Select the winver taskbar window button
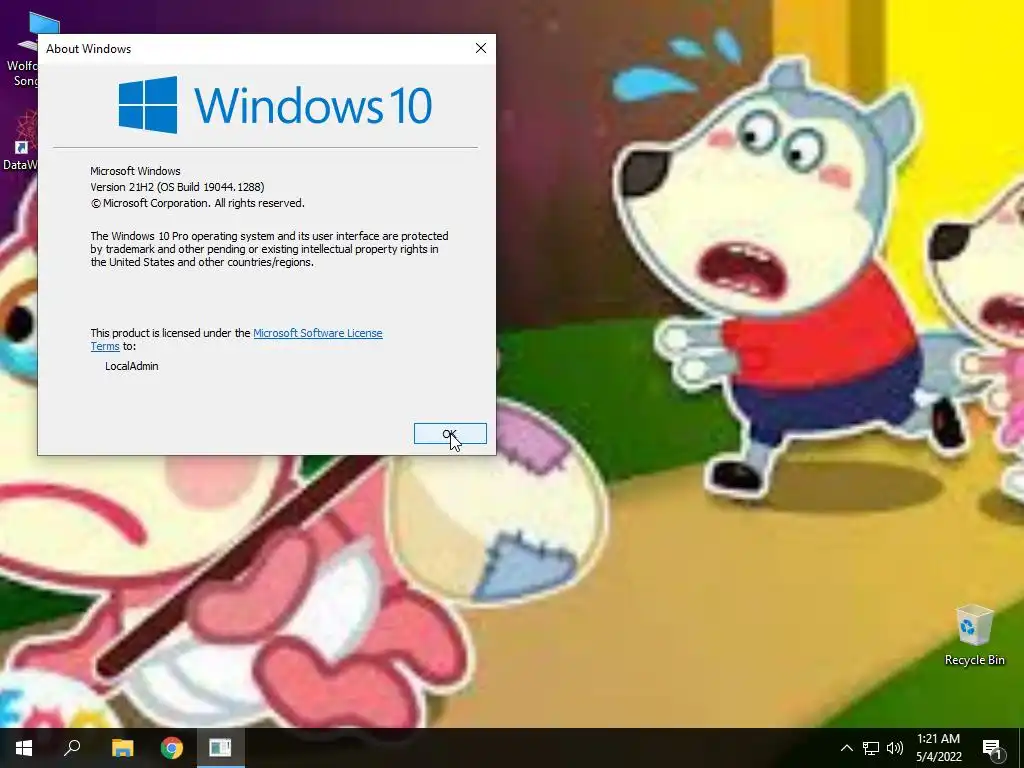Viewport: 1024px width, 768px height. pyautogui.click(x=220, y=748)
